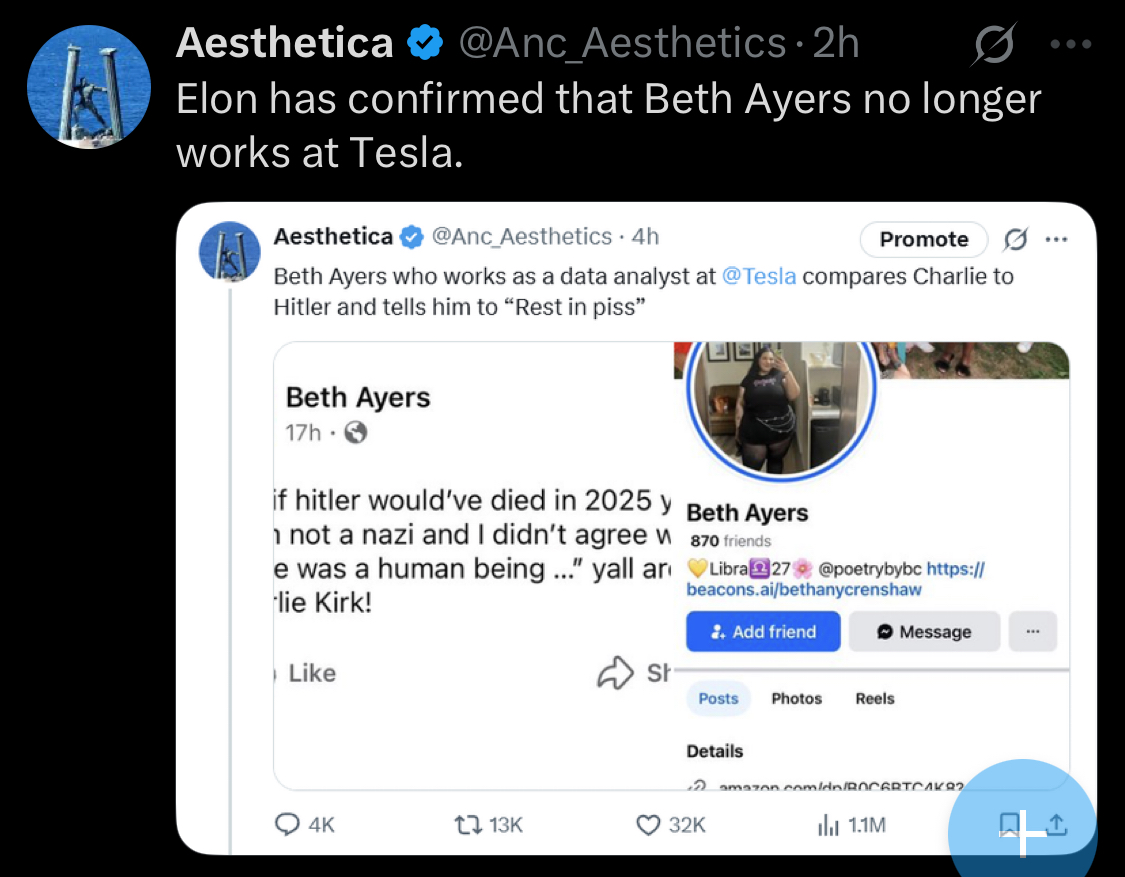Select the Posts tab
Screen dimensions: 1125x877
coord(718,698)
